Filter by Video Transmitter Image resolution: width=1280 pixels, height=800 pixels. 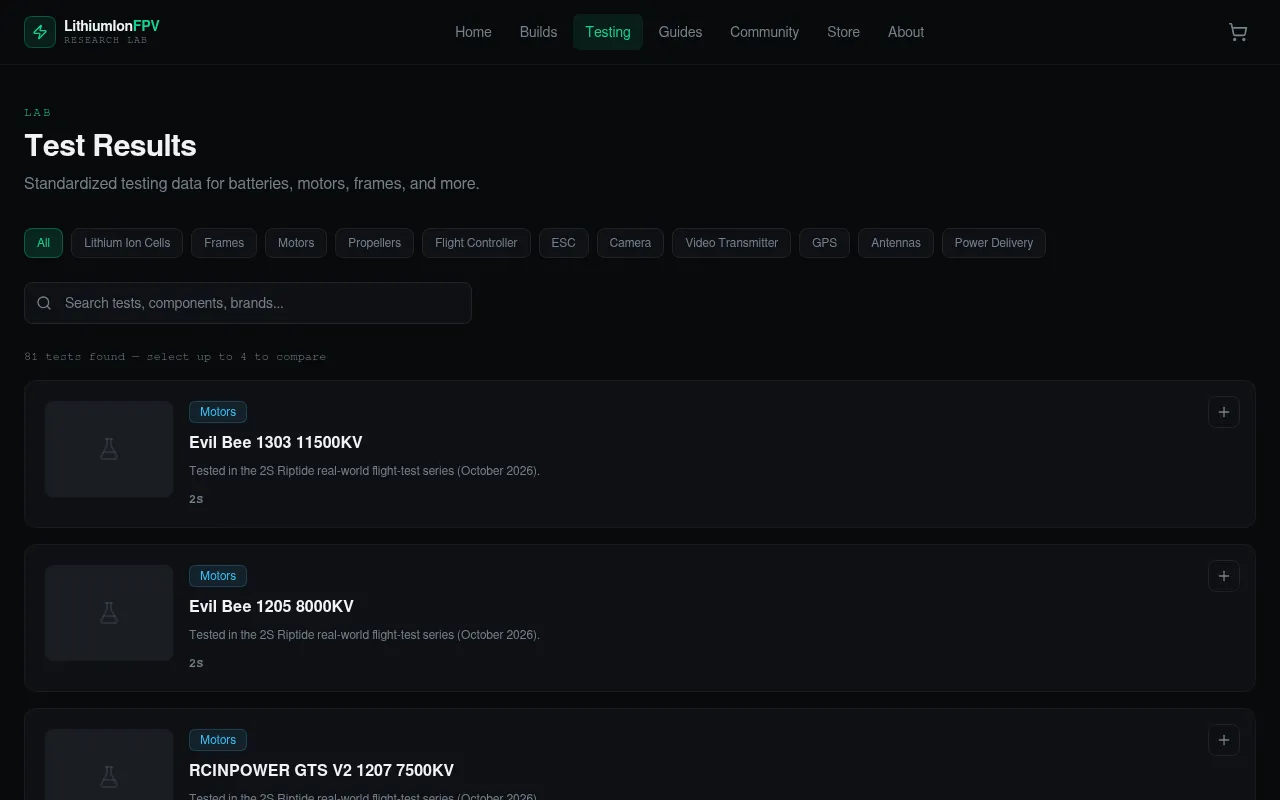tap(731, 243)
